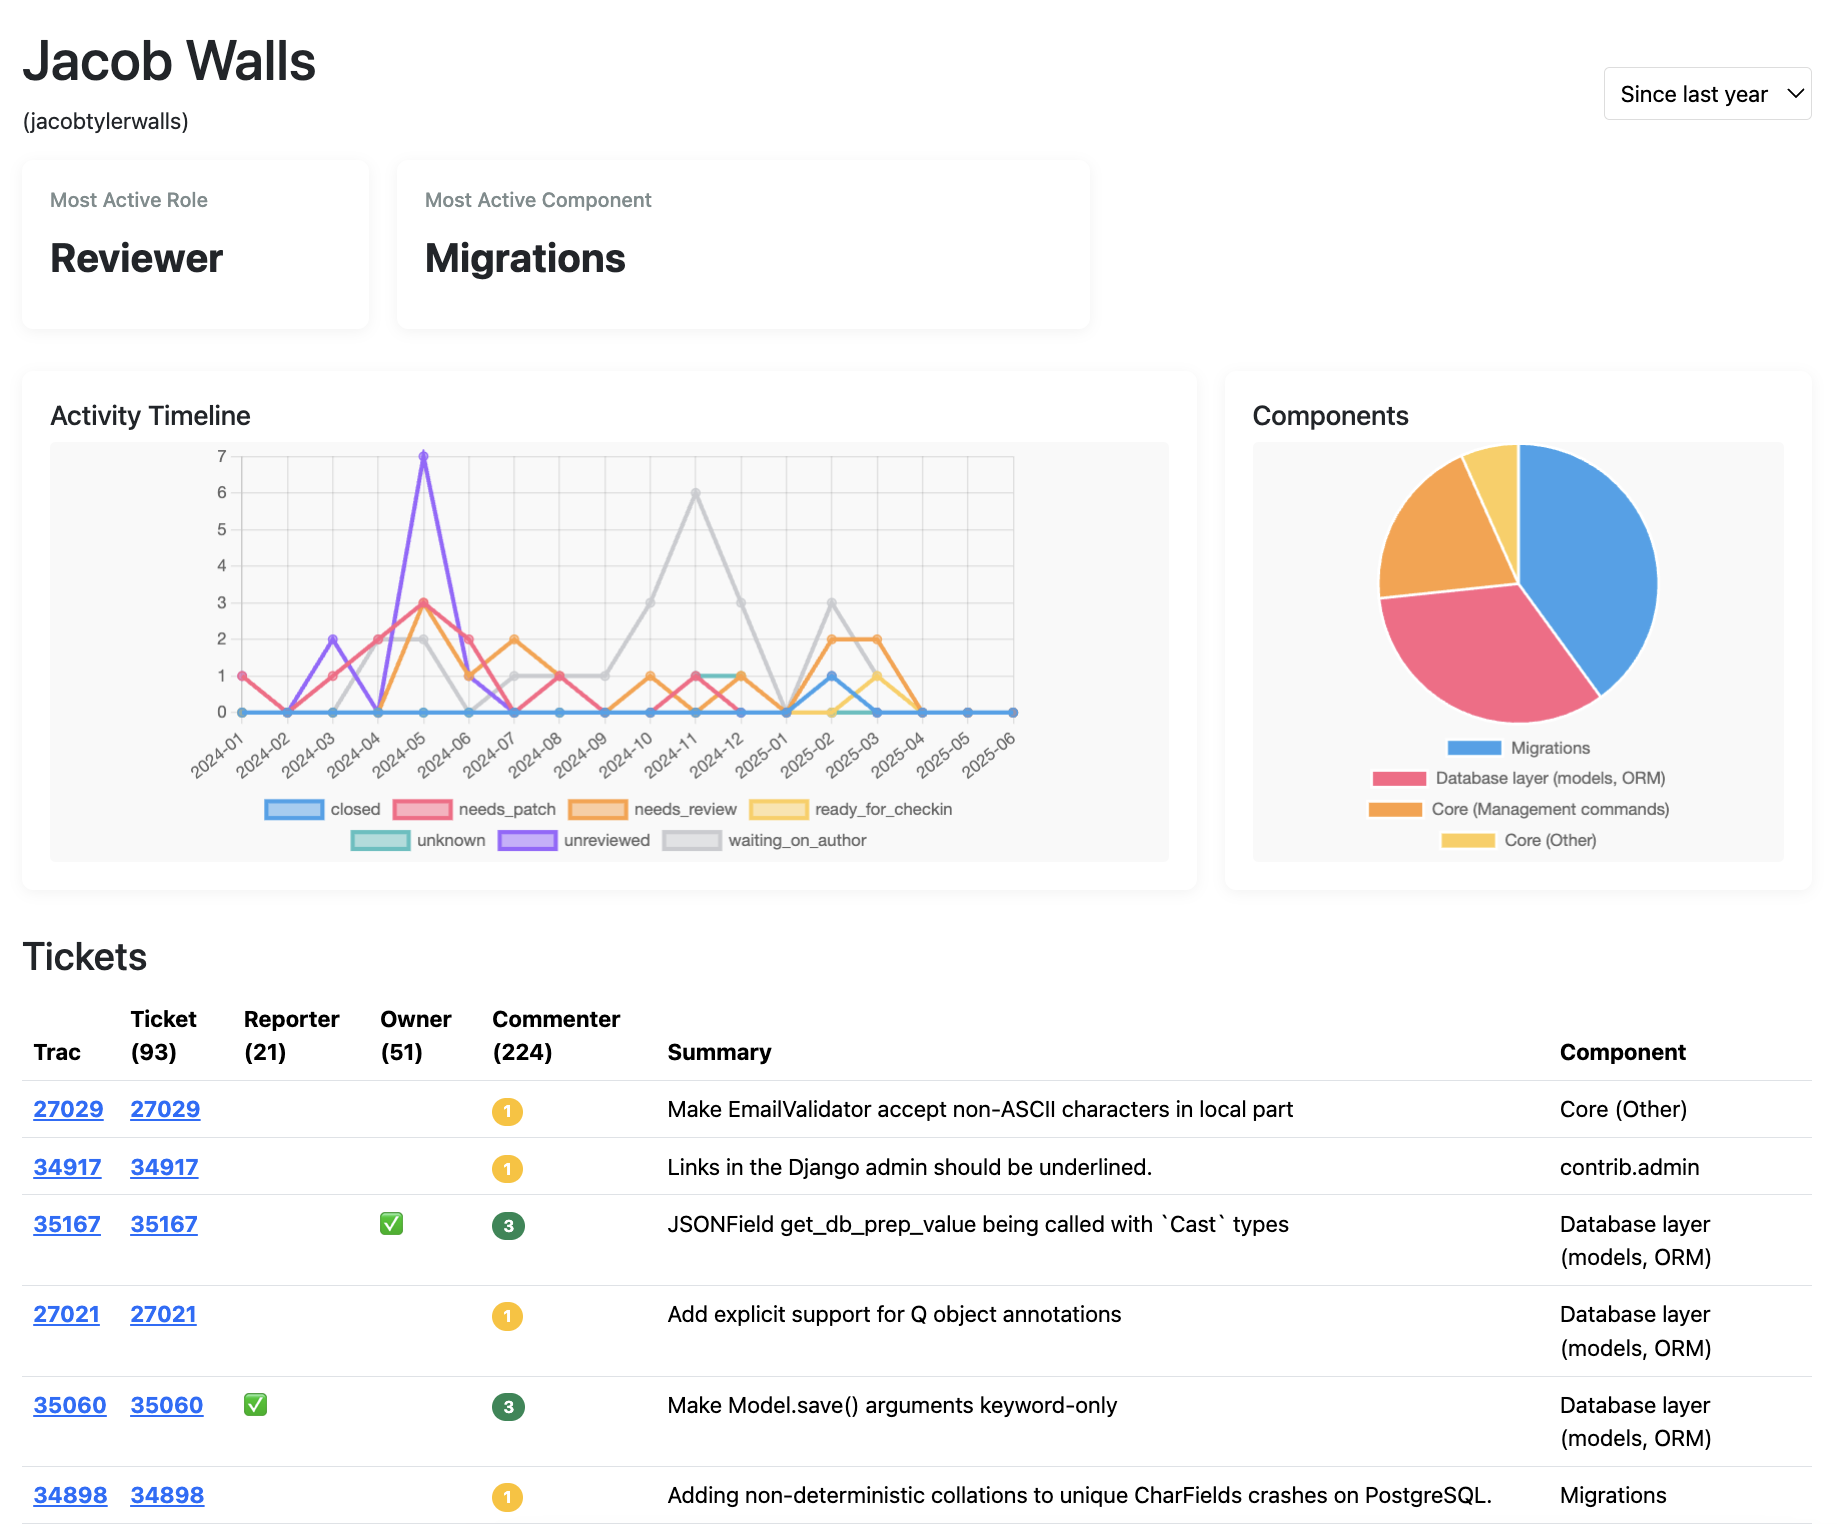
Task: Open Trac link 27021
Action: pos(66,1314)
